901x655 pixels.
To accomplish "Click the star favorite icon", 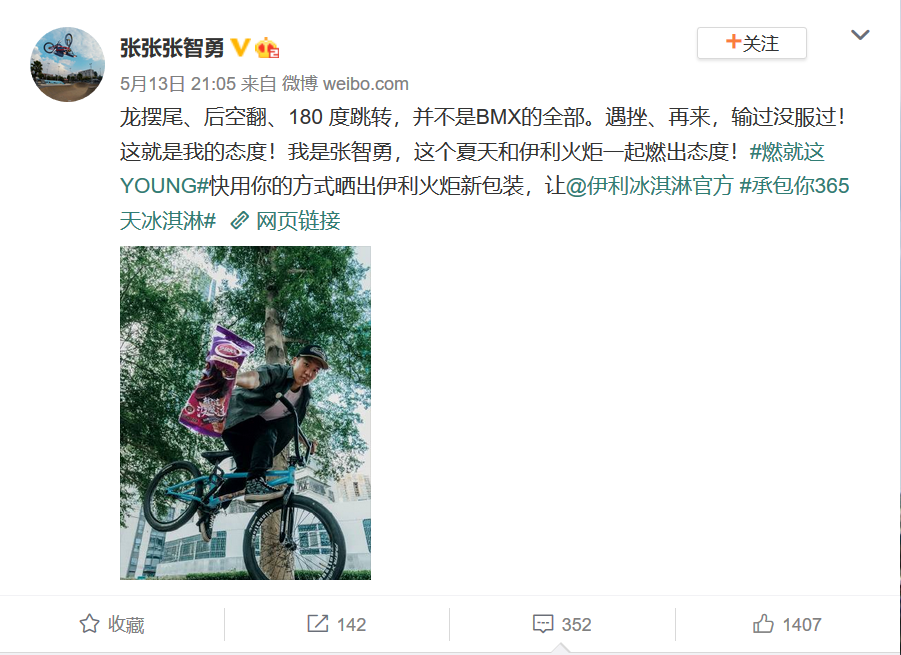I will pos(89,624).
